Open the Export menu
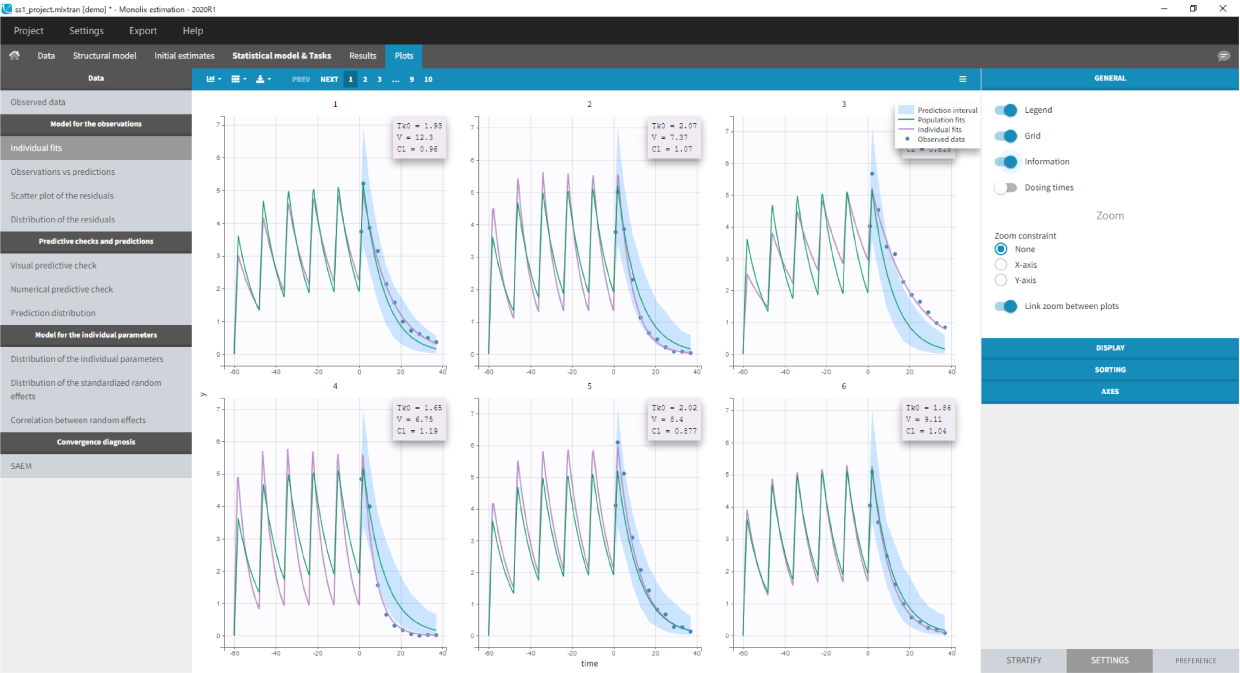The width and height of the screenshot is (1240, 673). point(143,31)
